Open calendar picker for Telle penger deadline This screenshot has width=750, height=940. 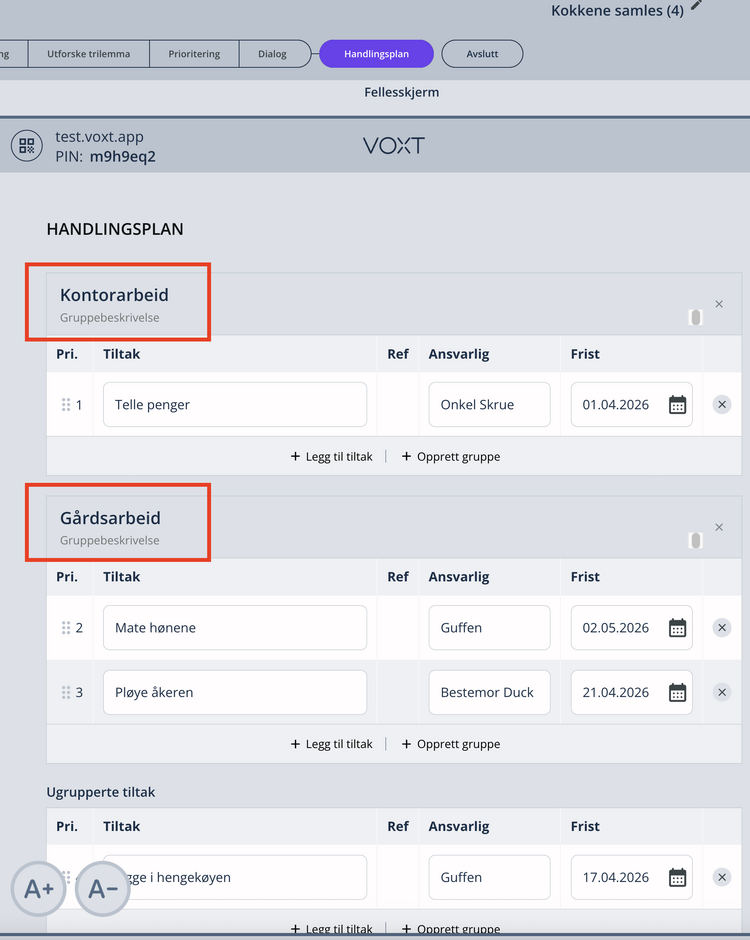tap(677, 405)
